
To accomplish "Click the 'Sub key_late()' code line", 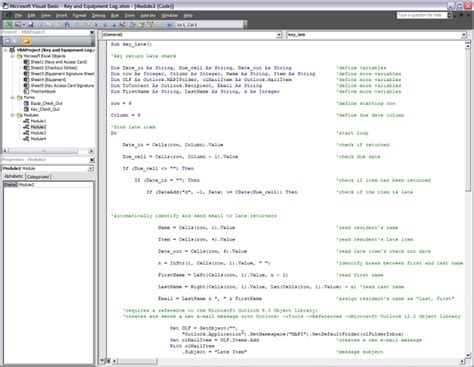I will pyautogui.click(x=131, y=44).
